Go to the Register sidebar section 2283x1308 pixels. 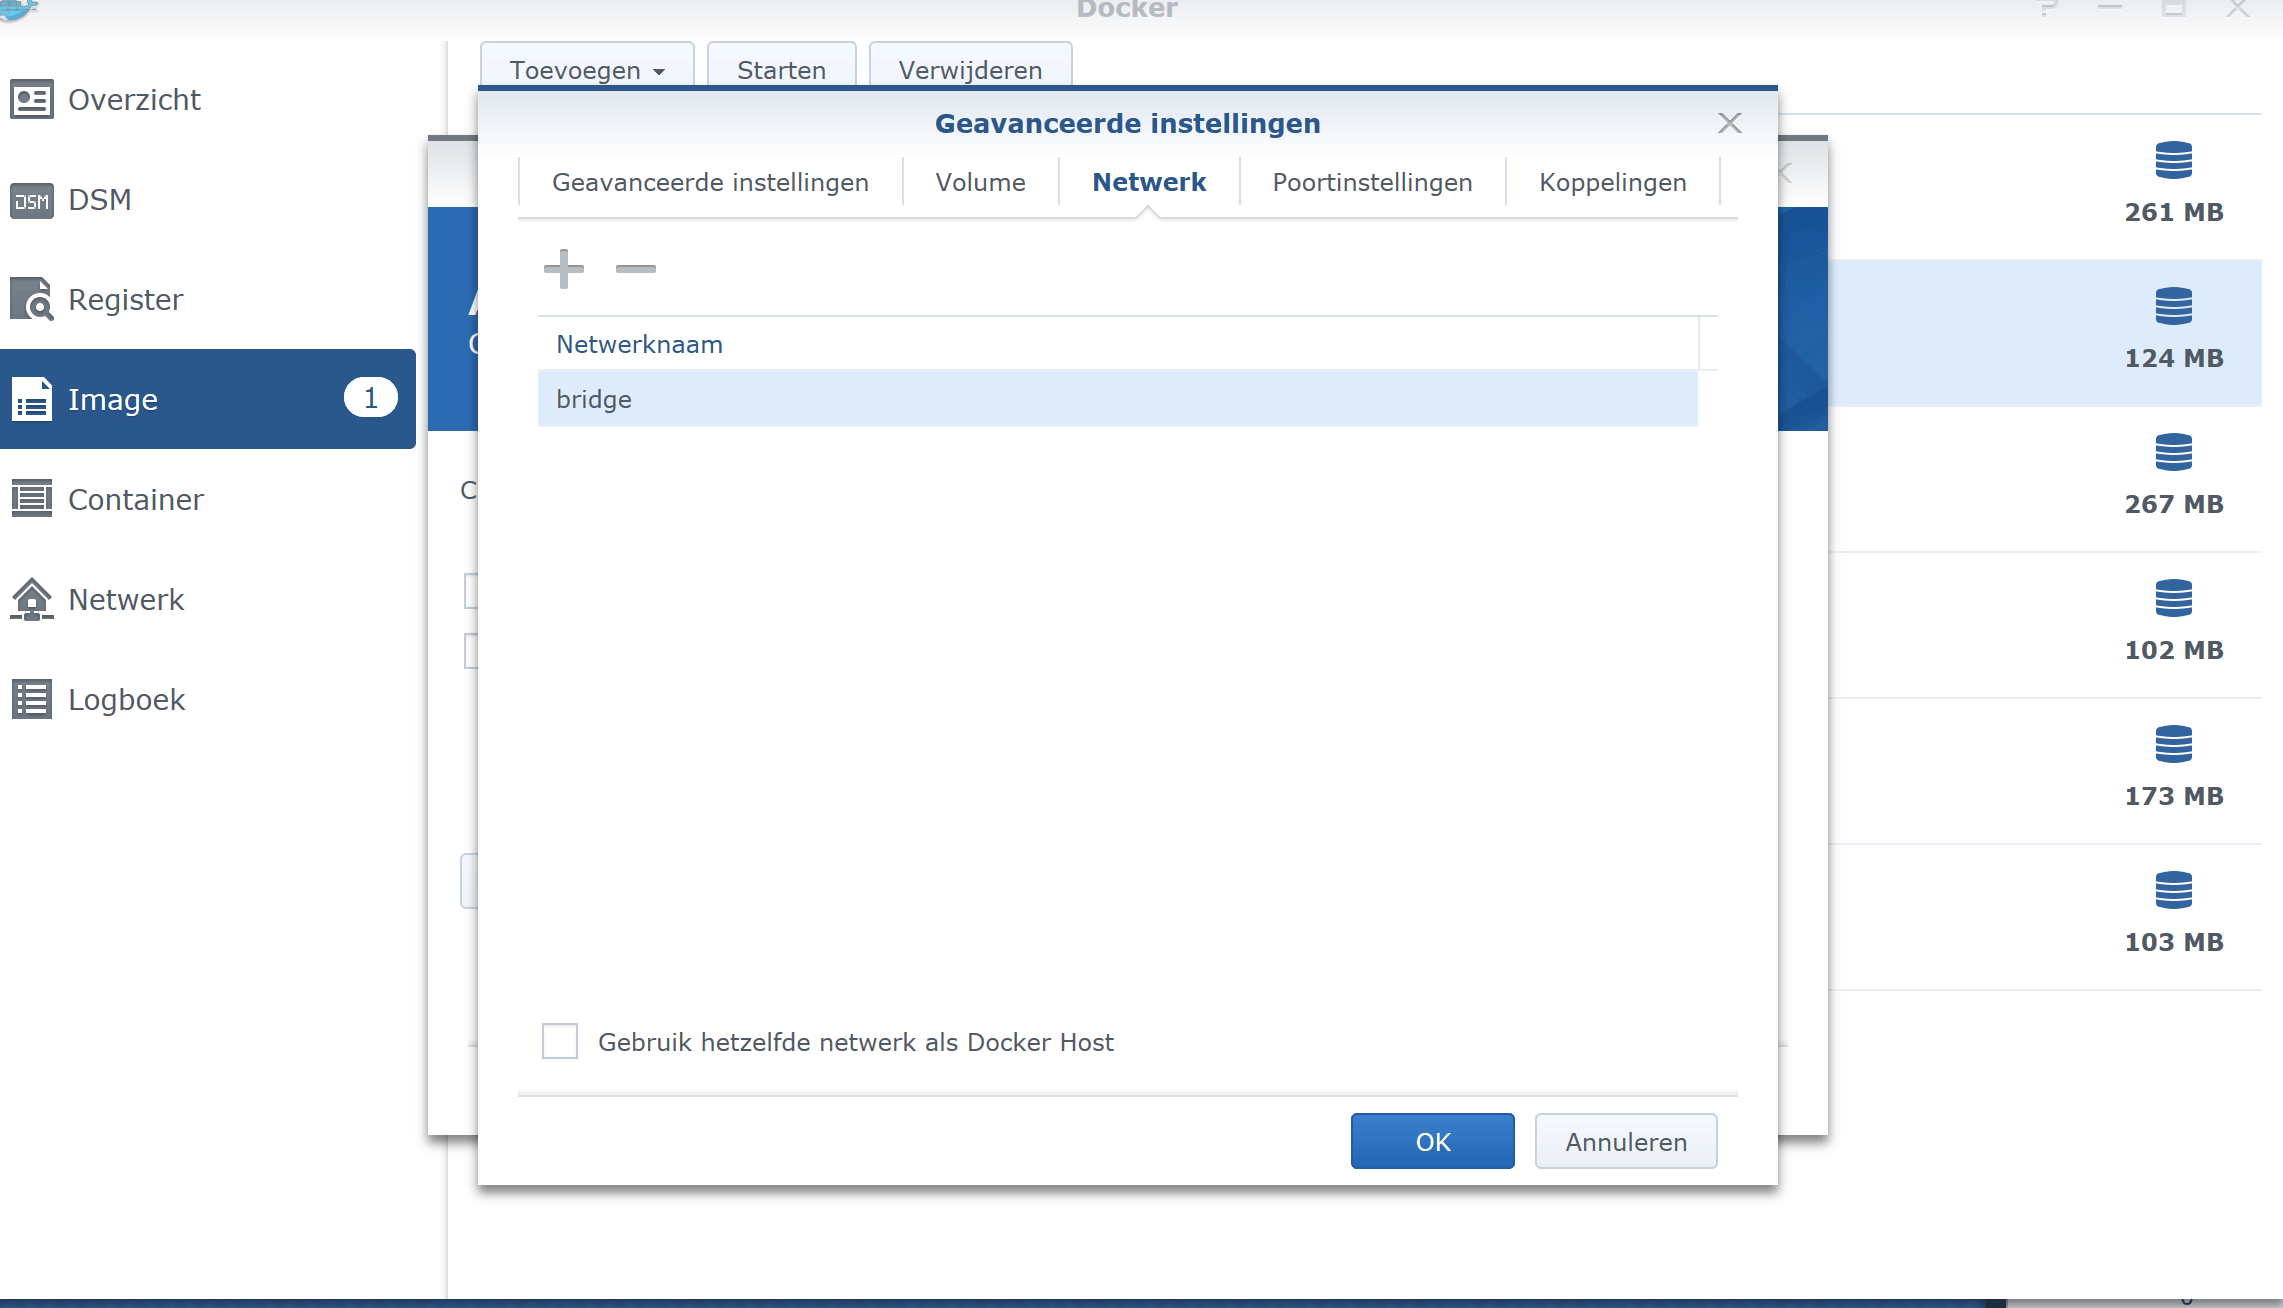coord(125,300)
